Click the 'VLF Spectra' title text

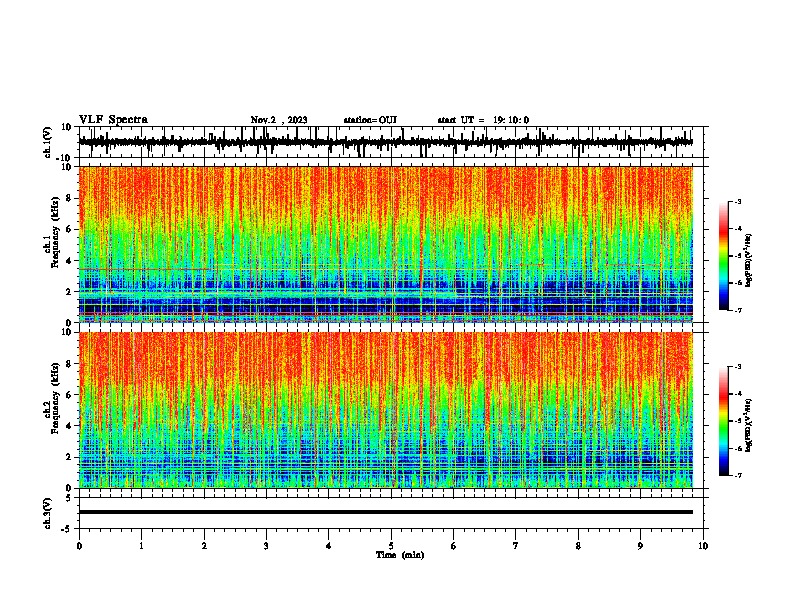113,120
